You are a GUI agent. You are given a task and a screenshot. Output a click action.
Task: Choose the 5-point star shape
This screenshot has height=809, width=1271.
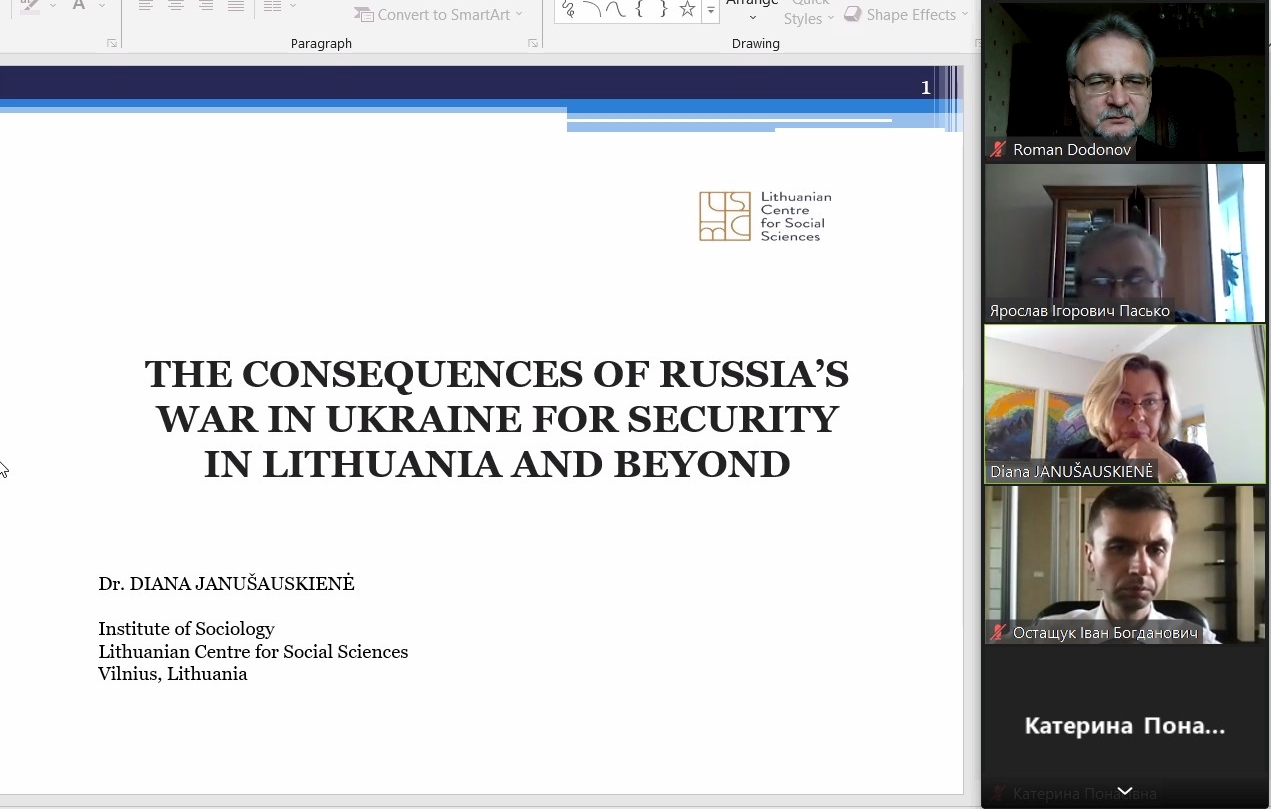[x=687, y=10]
